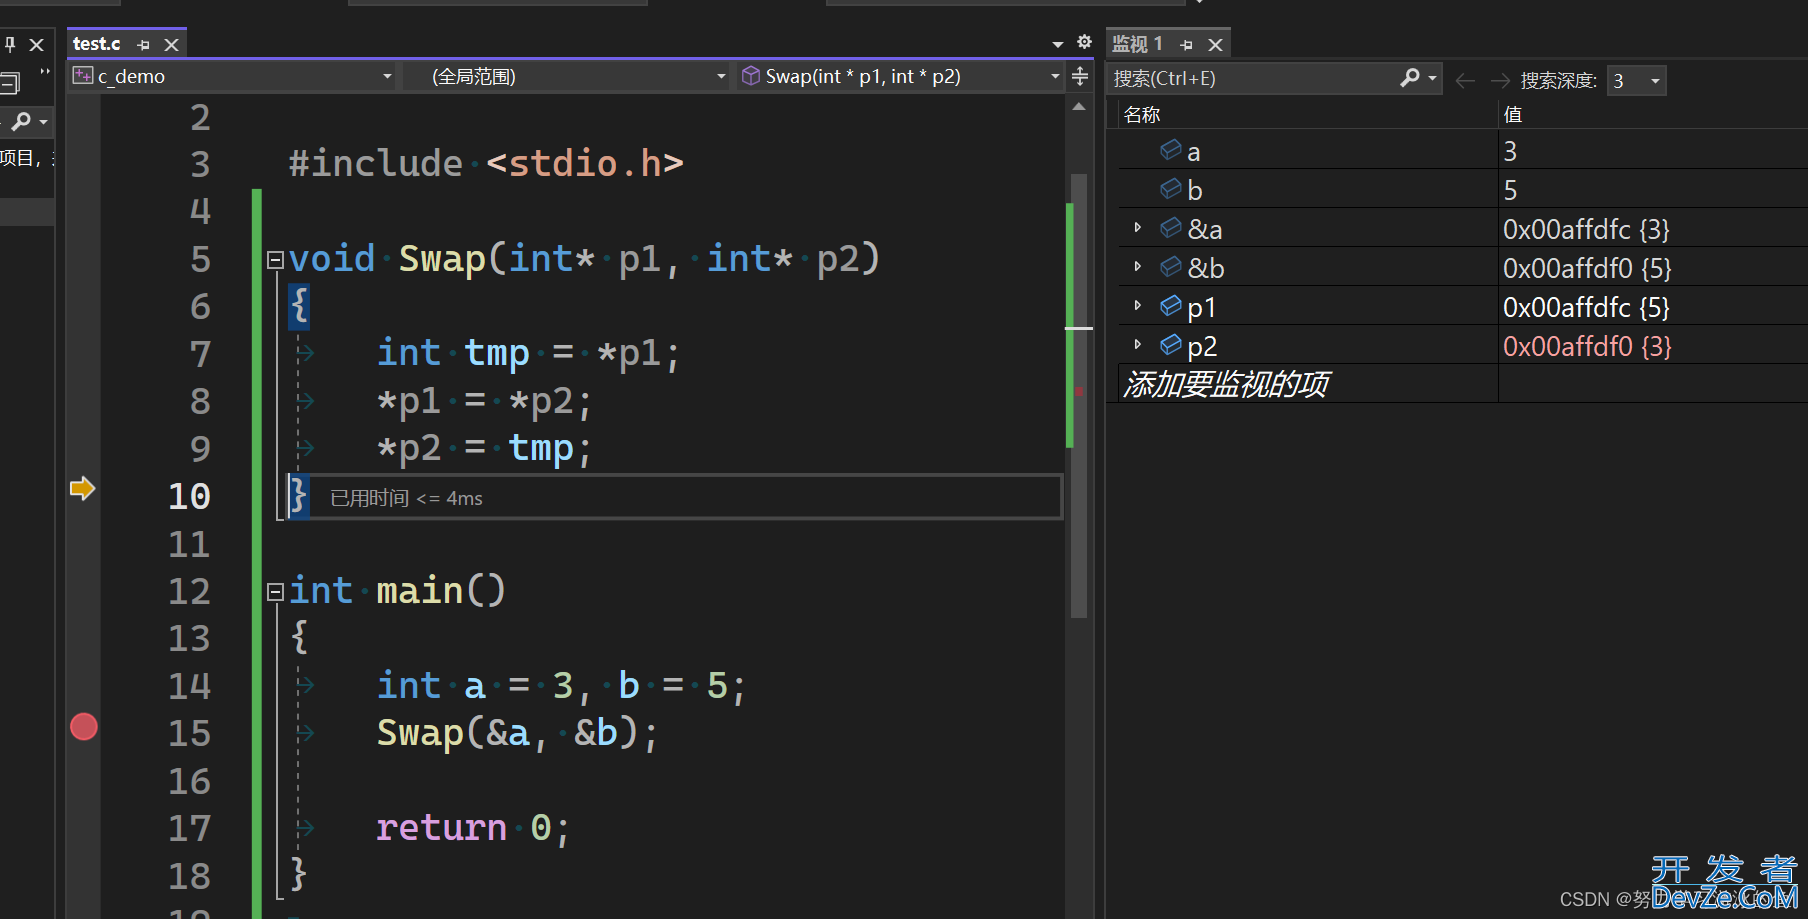Open the tab list dropdown arrow

pyautogui.click(x=1058, y=44)
